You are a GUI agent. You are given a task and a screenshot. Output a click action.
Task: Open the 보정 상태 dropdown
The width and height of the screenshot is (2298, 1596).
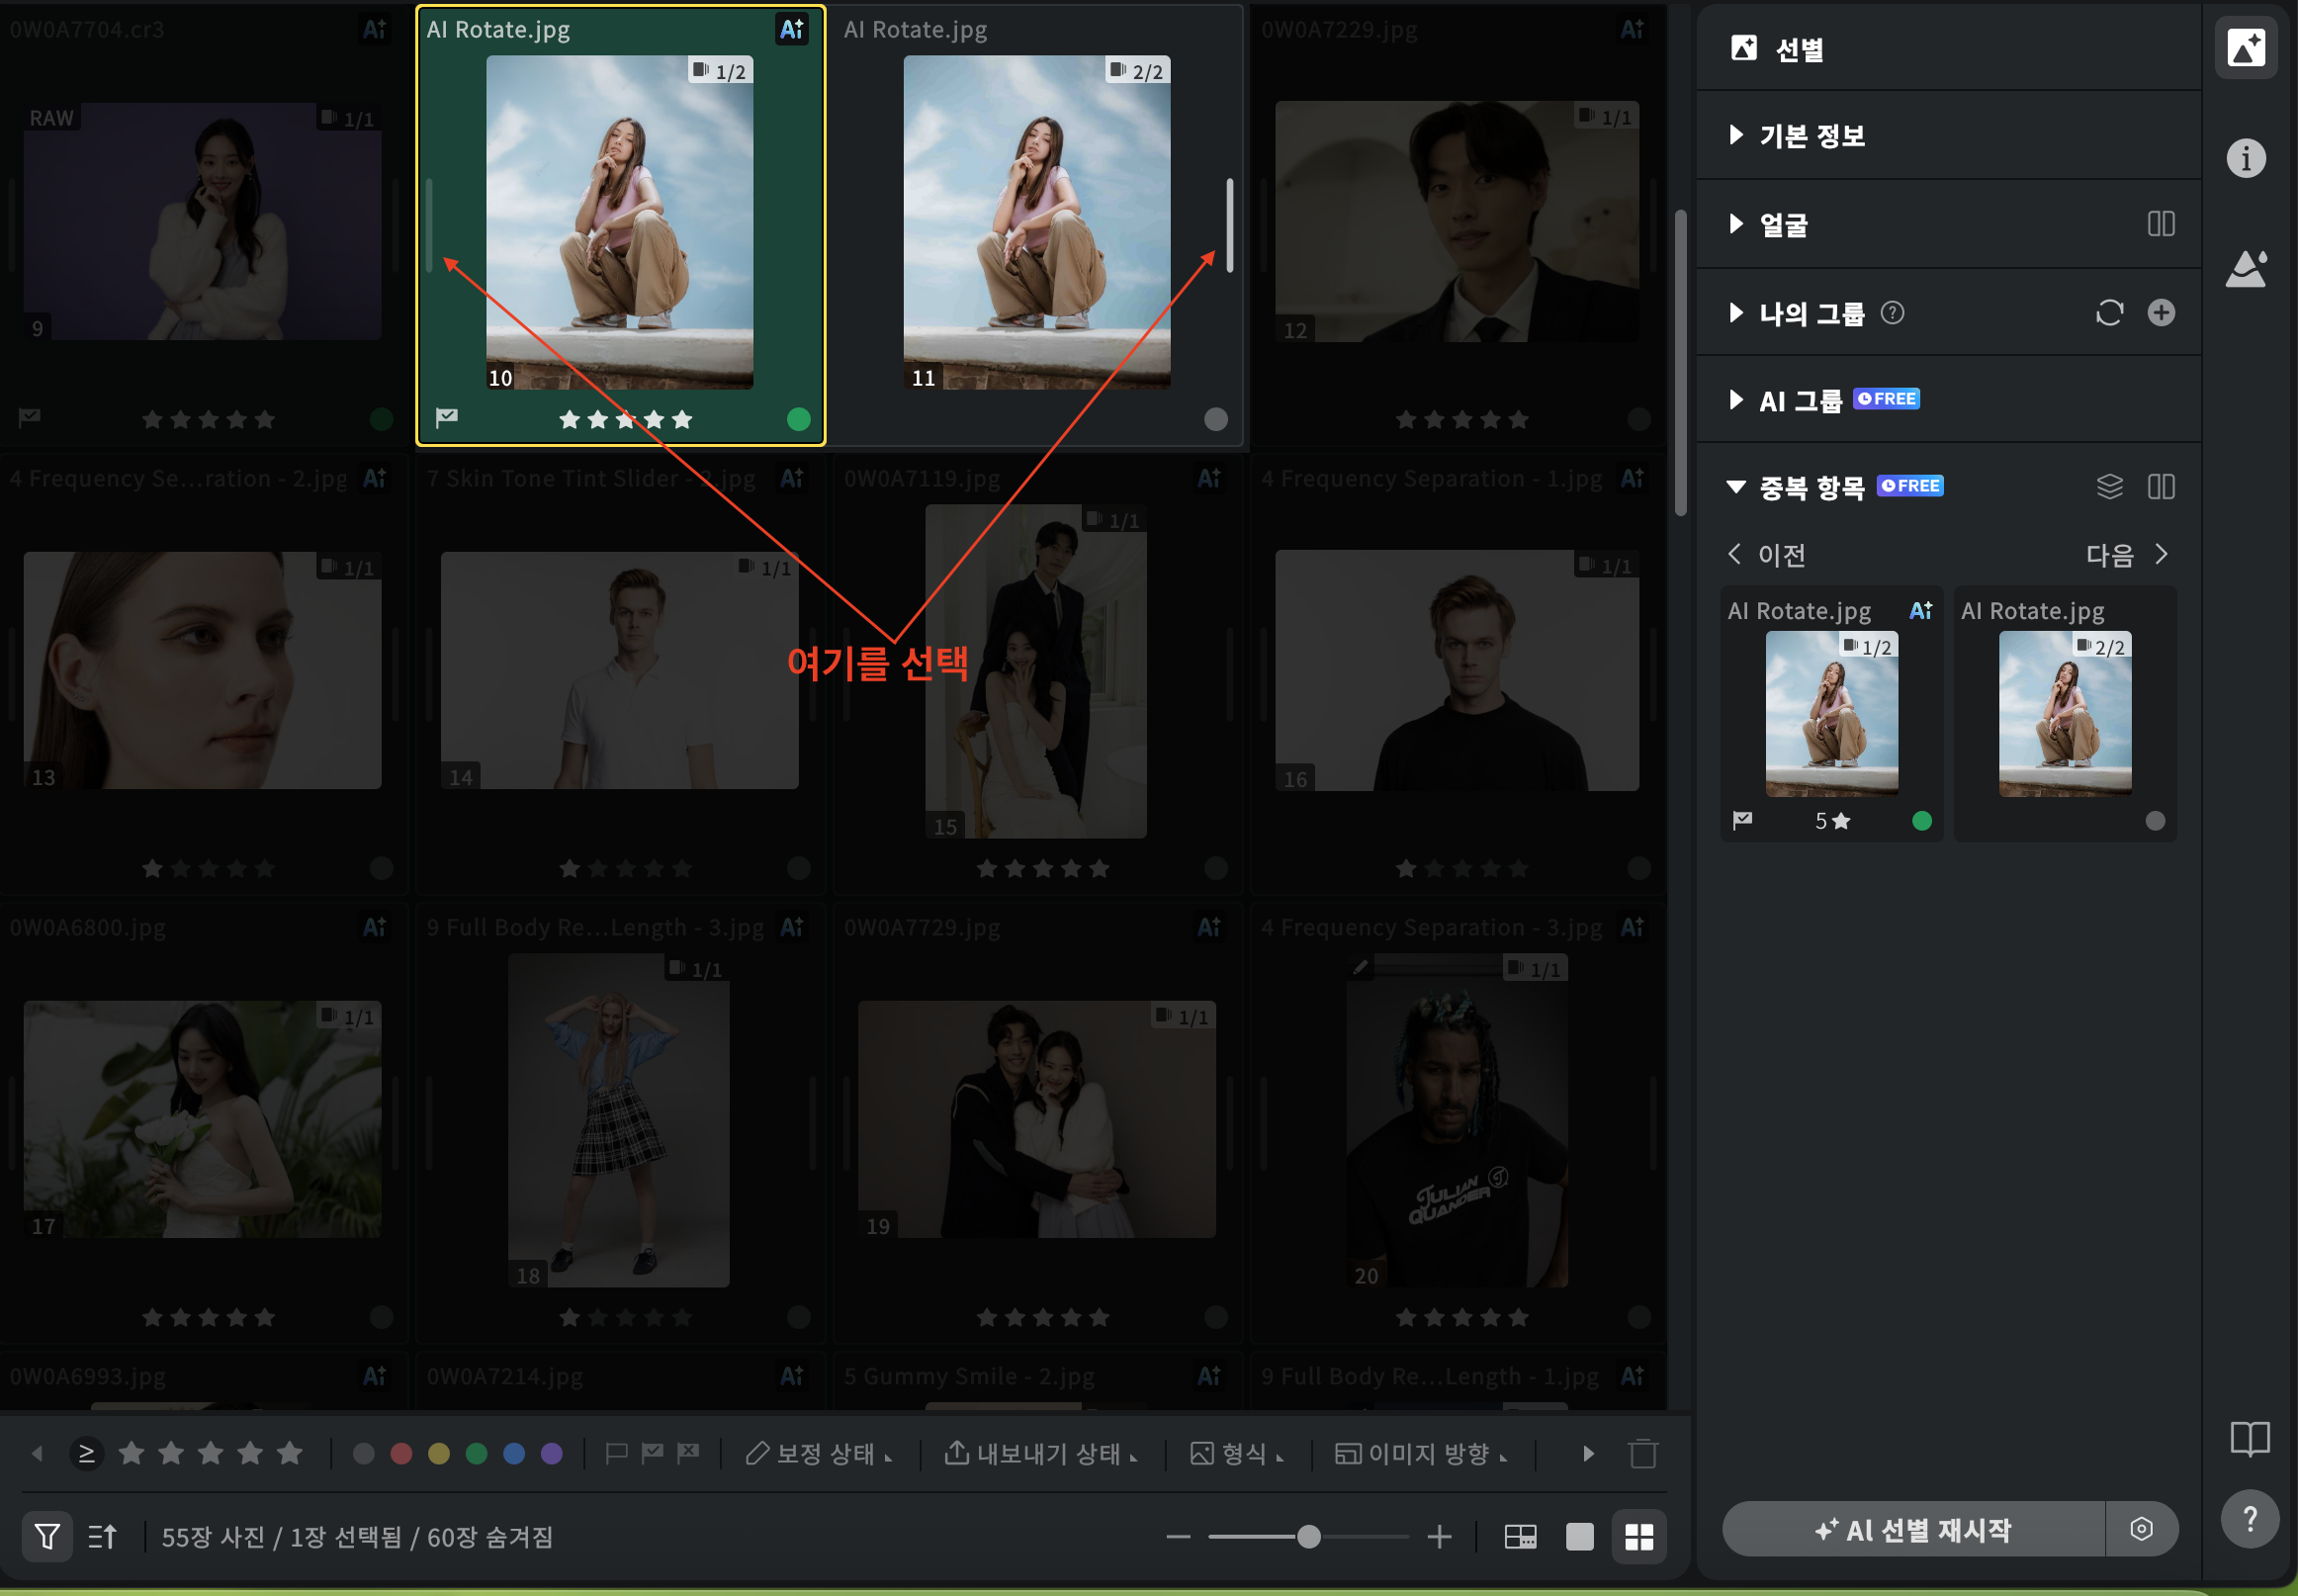click(x=818, y=1453)
